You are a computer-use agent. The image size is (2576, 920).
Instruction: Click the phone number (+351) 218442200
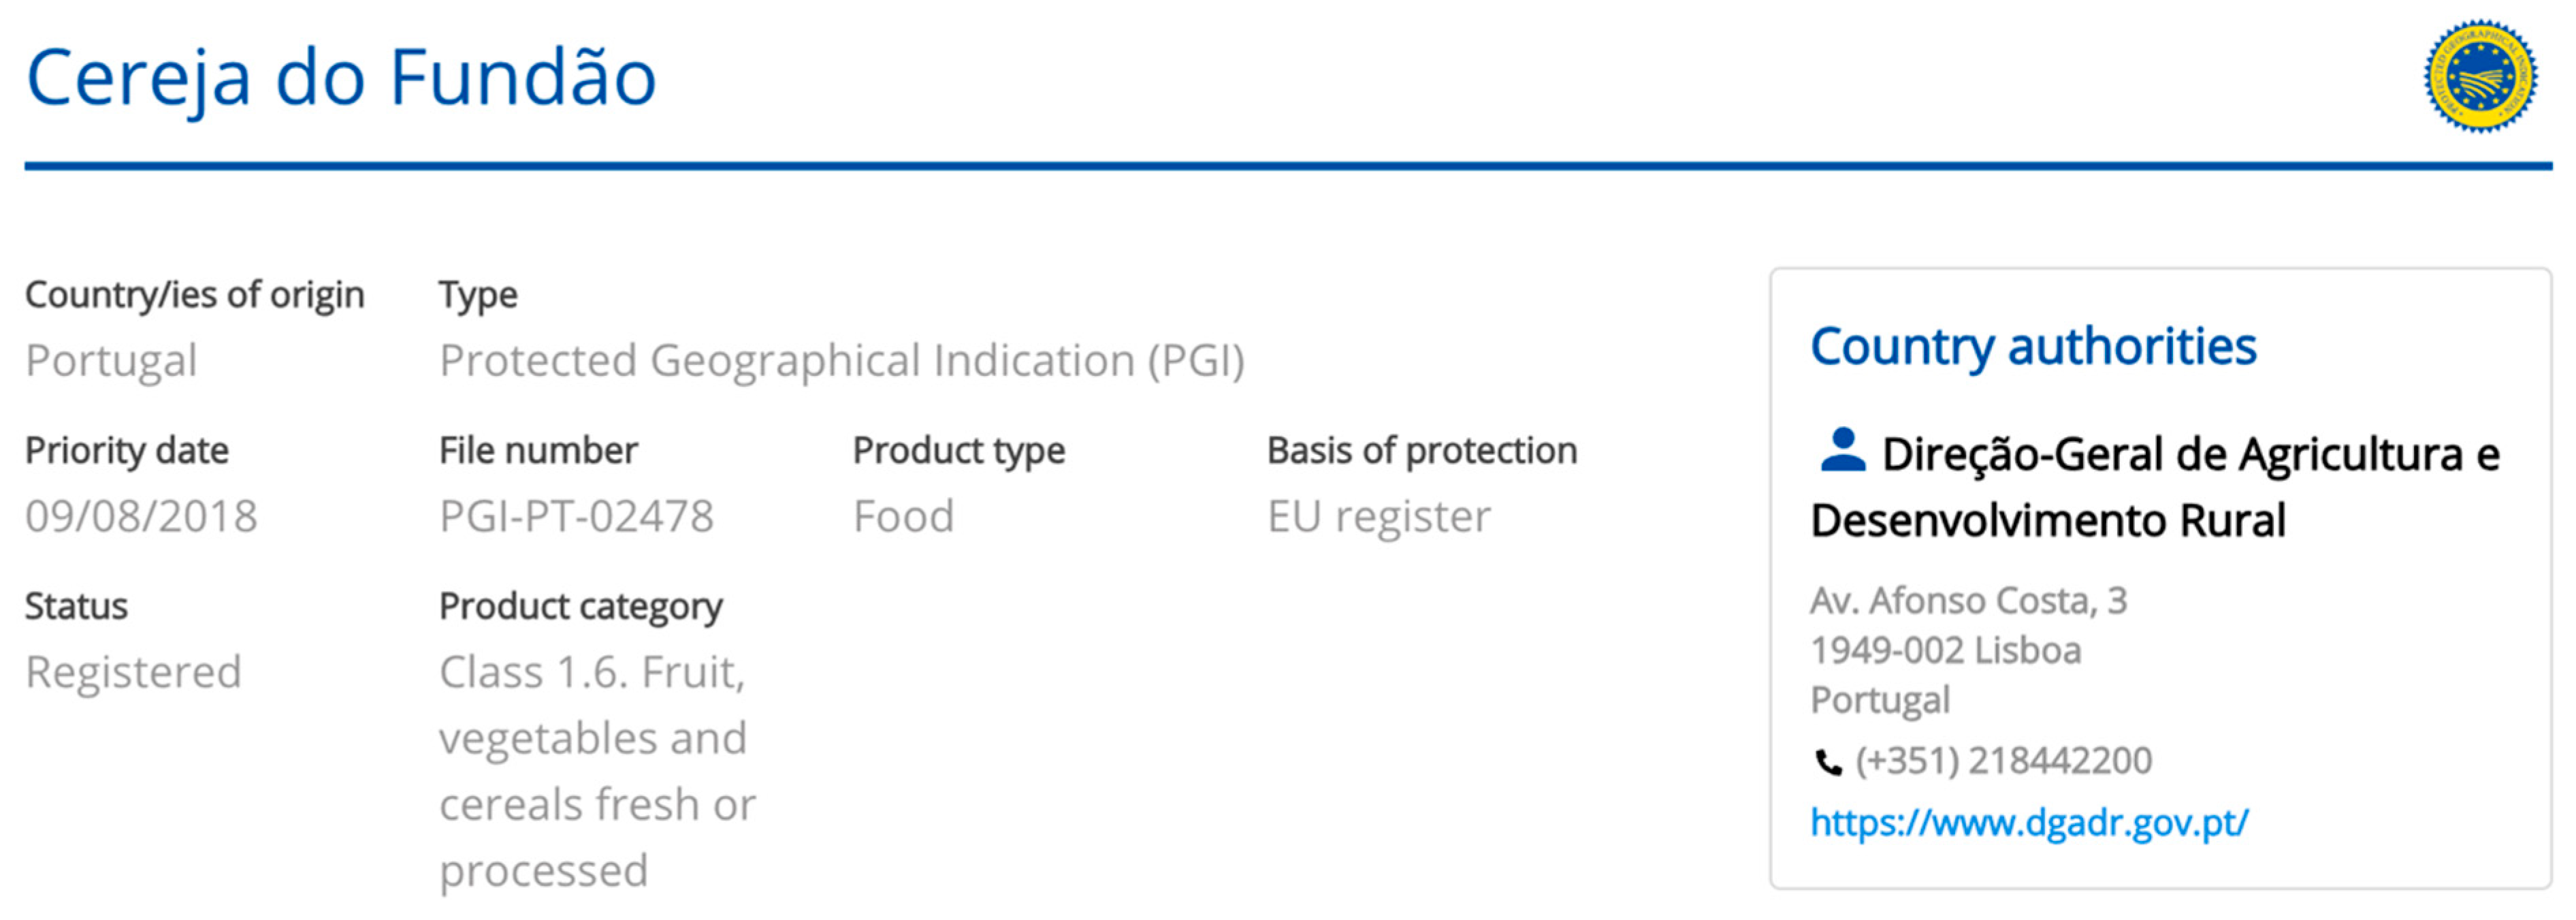coord(2004,761)
